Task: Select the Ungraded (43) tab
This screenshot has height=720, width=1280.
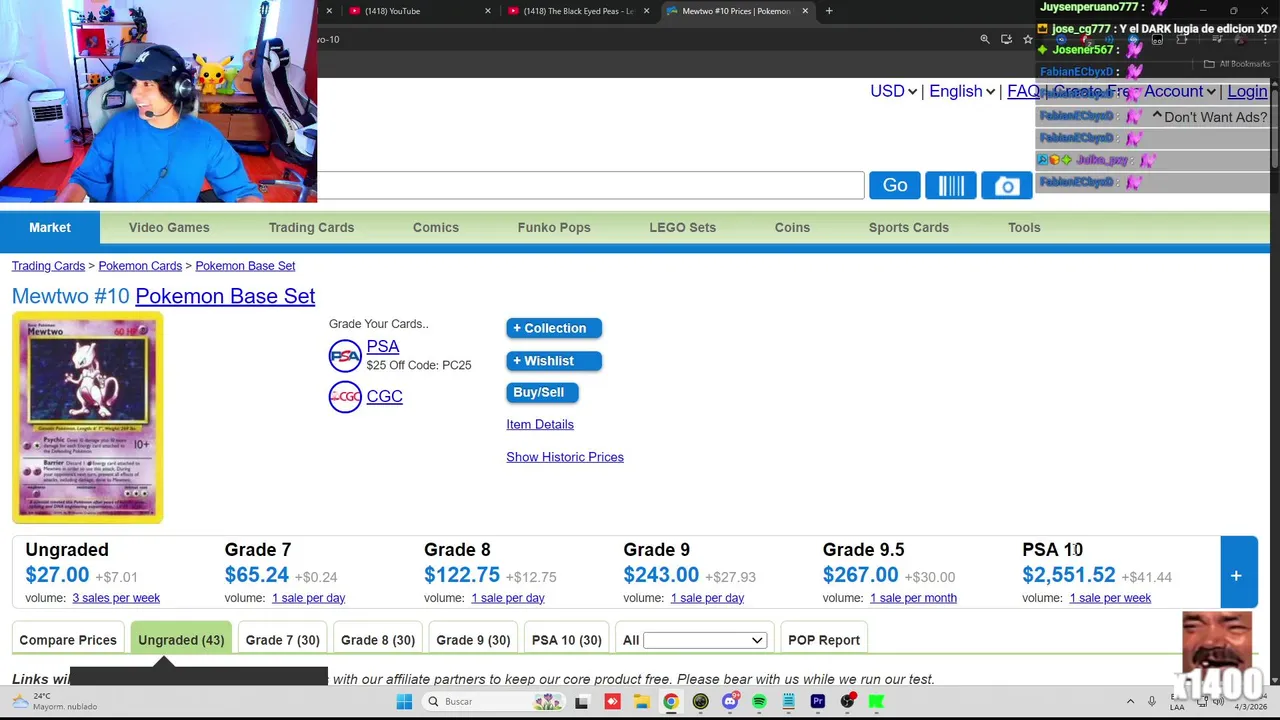Action: pos(181,640)
